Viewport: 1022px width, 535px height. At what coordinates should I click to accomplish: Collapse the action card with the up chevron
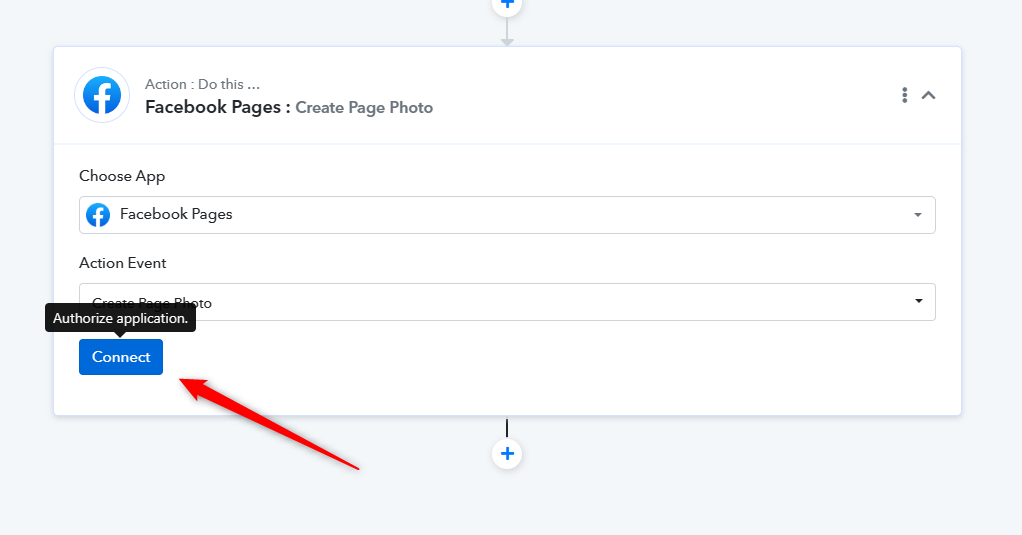(x=928, y=95)
